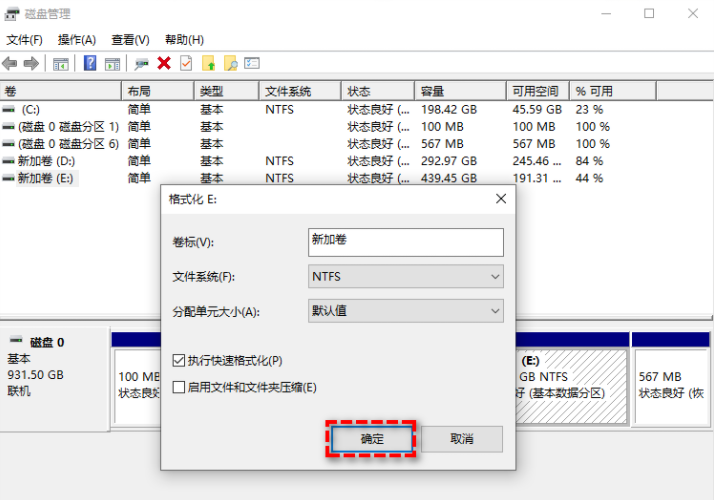Click the blue help question mark icon
714x500 pixels.
pos(90,64)
